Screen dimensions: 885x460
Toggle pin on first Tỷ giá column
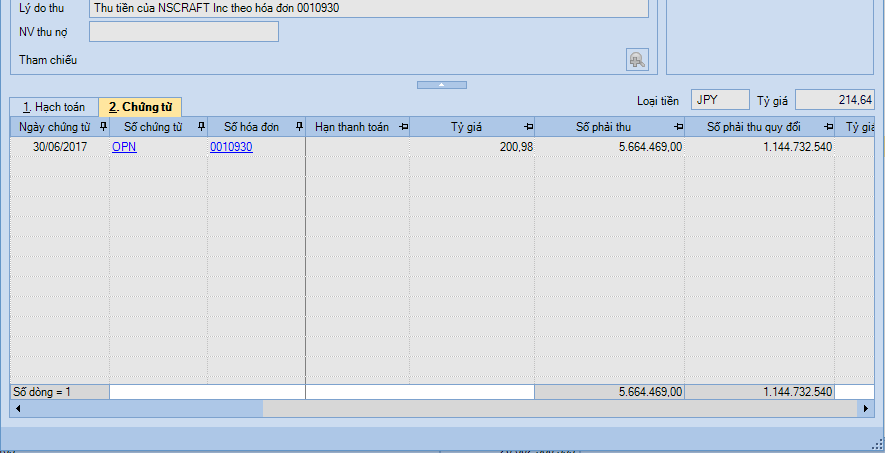coord(528,127)
